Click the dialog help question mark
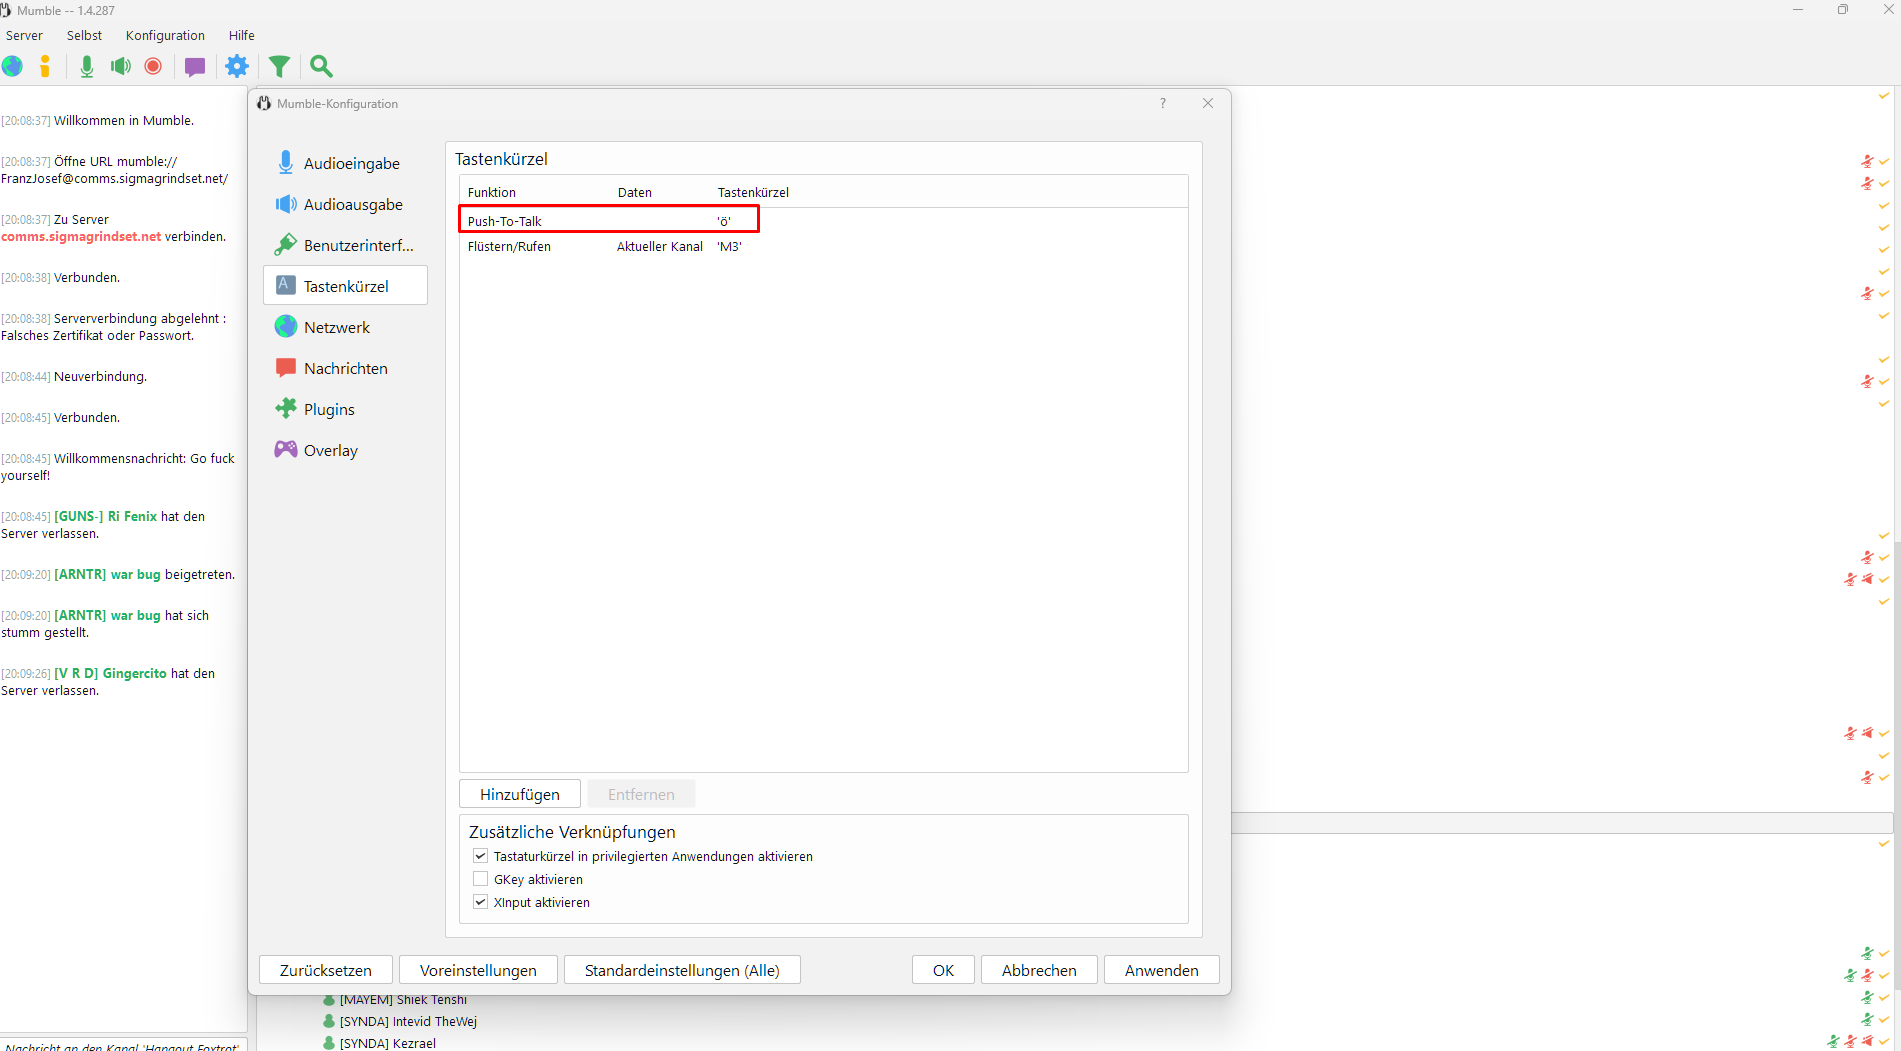Screen dimensions: 1901x1051 pos(1163,103)
